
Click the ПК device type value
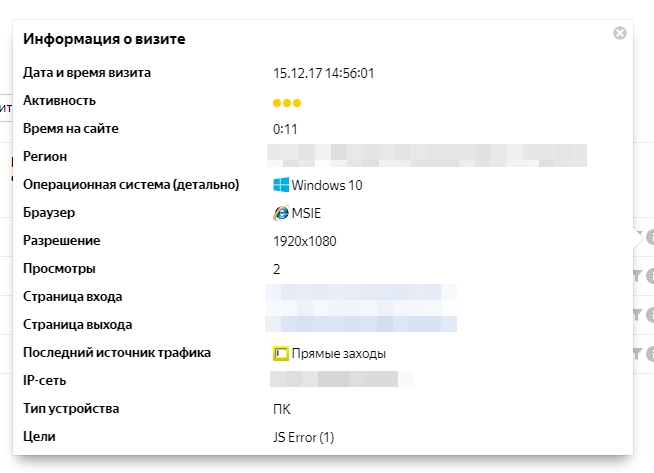[282, 409]
